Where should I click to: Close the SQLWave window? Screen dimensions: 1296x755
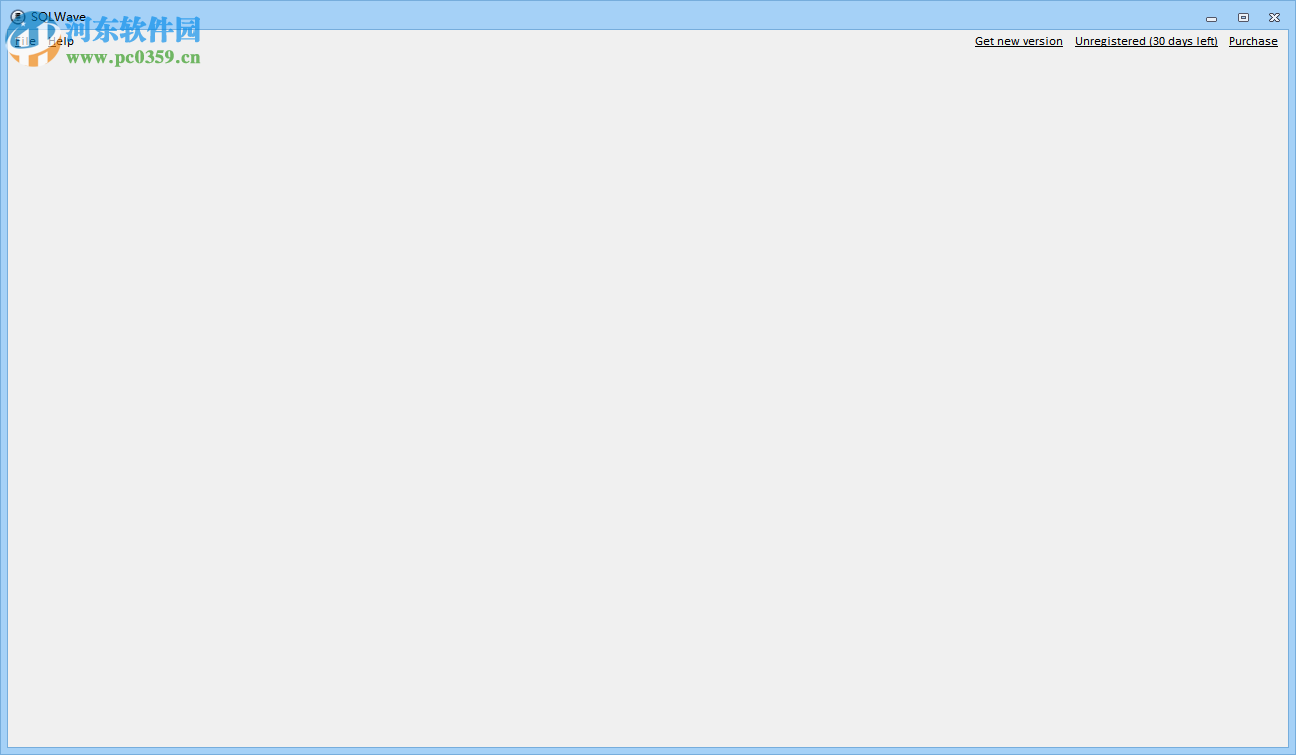(x=1274, y=17)
